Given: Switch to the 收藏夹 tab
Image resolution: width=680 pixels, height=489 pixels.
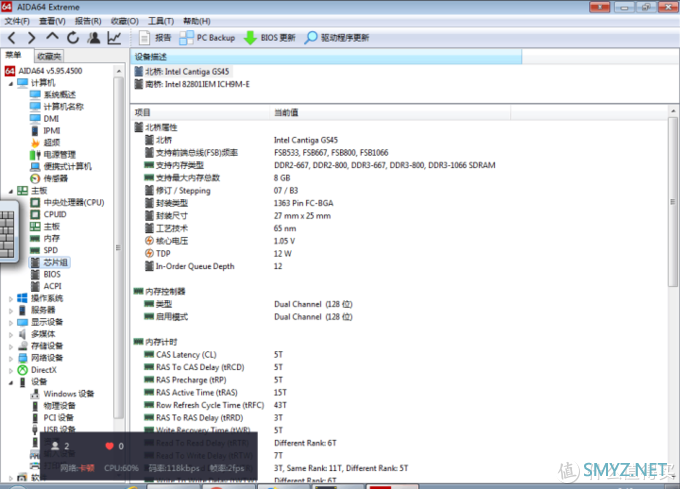Looking at the screenshot, I should (49, 56).
